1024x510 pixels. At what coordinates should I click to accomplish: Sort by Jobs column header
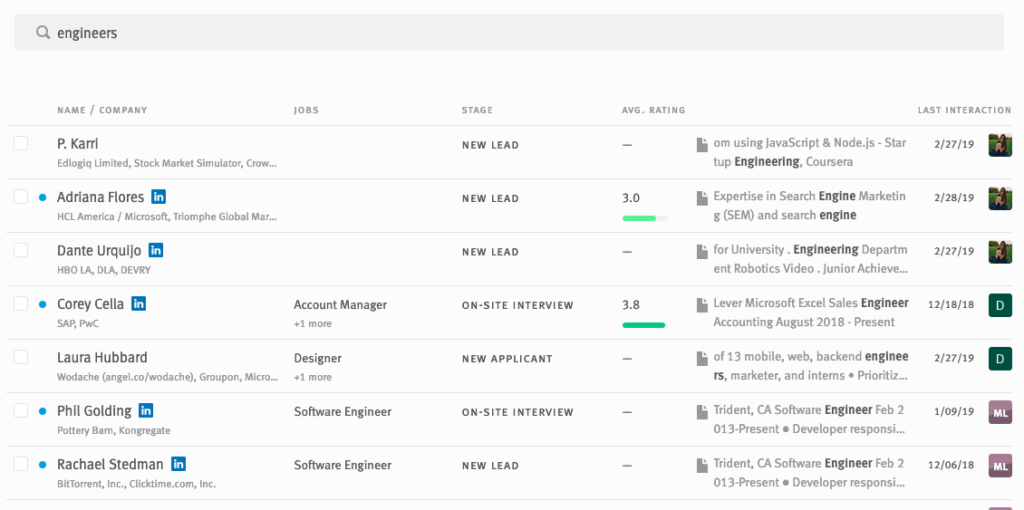pyautogui.click(x=306, y=110)
